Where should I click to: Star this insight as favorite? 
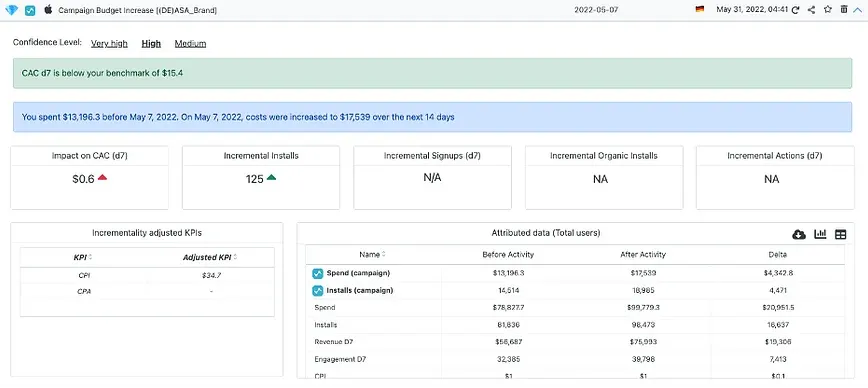[x=828, y=9]
